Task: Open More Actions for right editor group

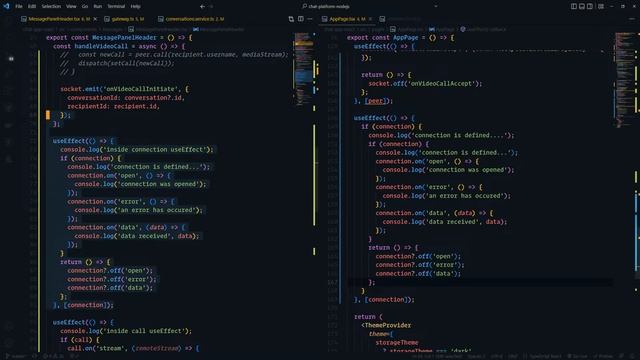Action: coord(632,19)
